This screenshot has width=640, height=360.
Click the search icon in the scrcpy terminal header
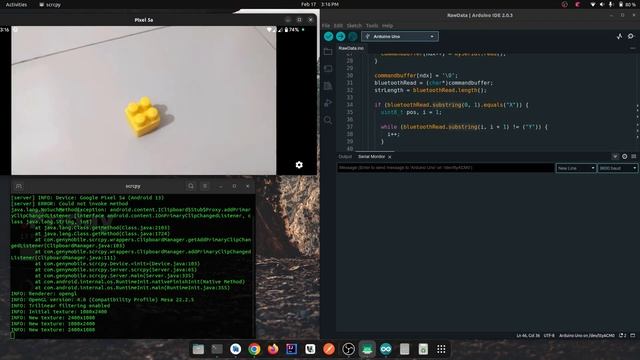point(191,186)
